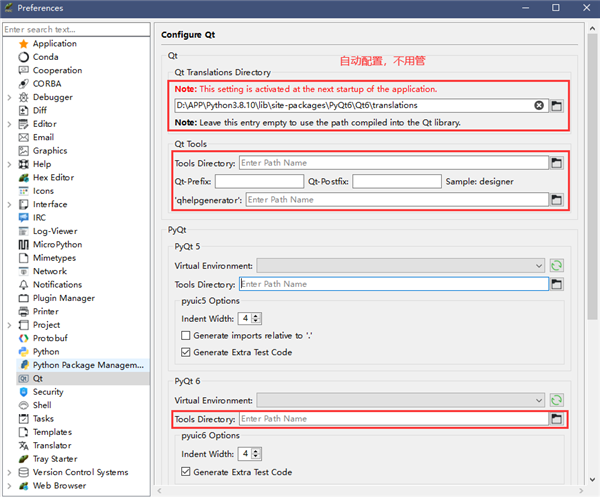Viewport: 600px width, 497px height.
Task: Open the Printer settings icon
Action: coord(24,311)
